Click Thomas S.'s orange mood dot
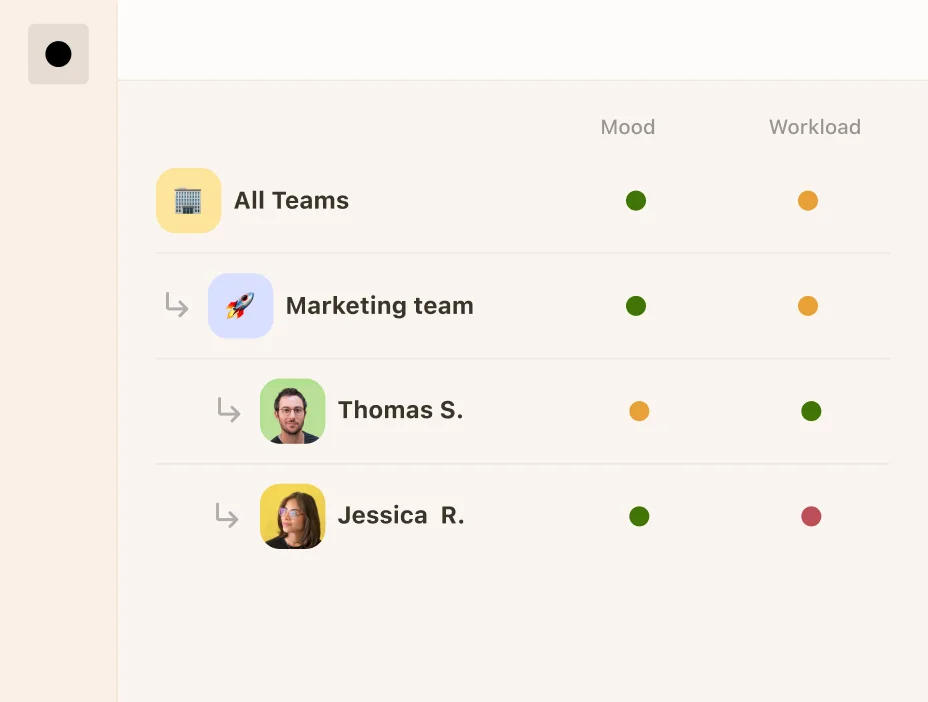 [640, 411]
